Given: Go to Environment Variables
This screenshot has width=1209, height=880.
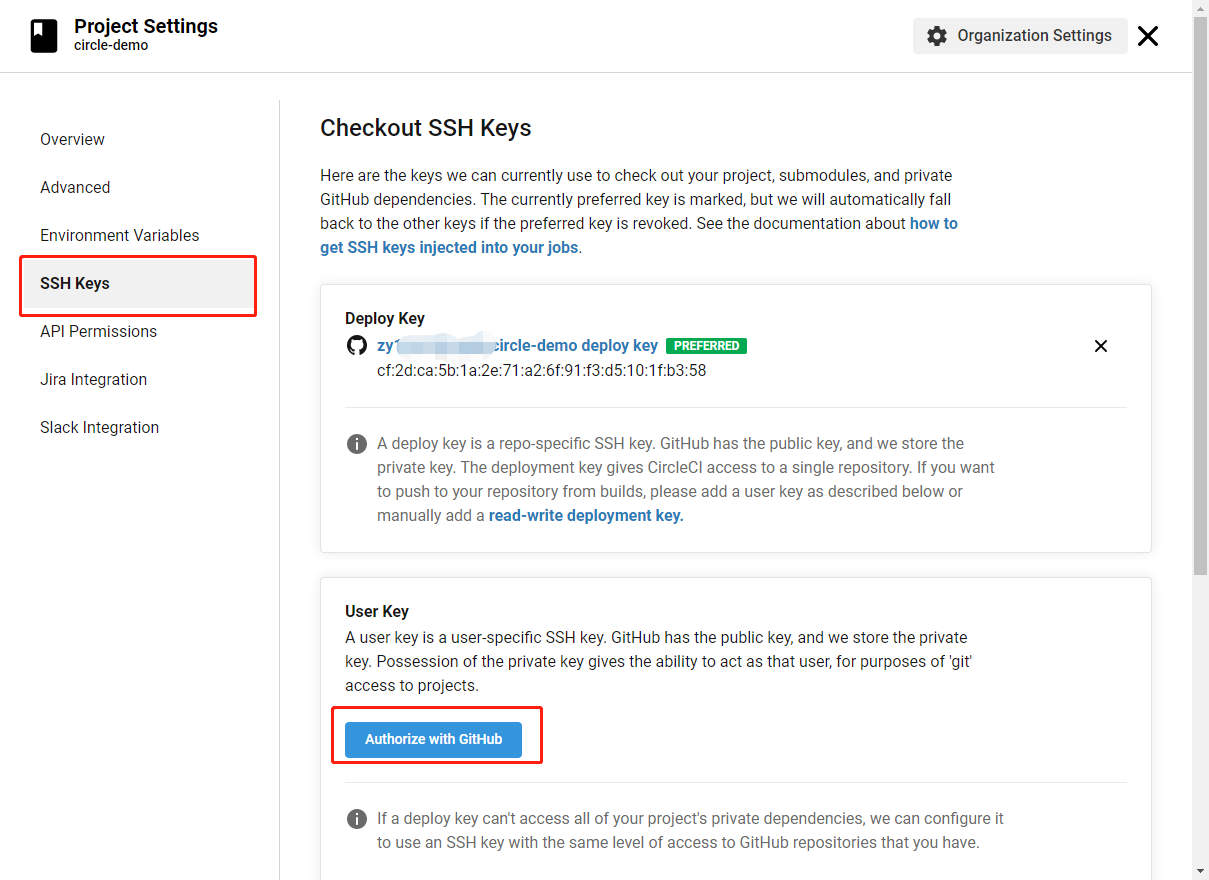Looking at the screenshot, I should pos(120,235).
